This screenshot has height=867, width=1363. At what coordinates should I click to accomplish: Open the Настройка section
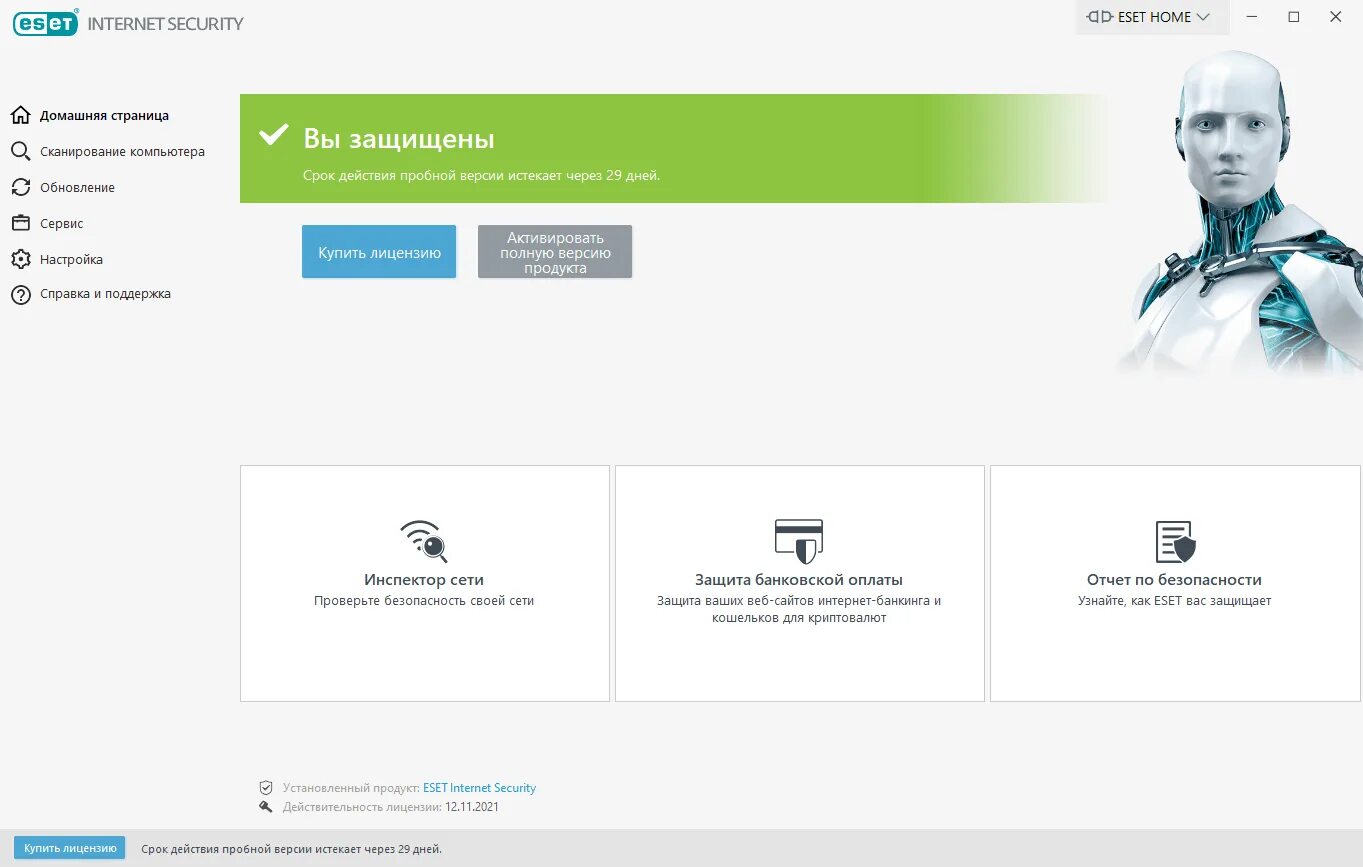pyautogui.click(x=71, y=260)
